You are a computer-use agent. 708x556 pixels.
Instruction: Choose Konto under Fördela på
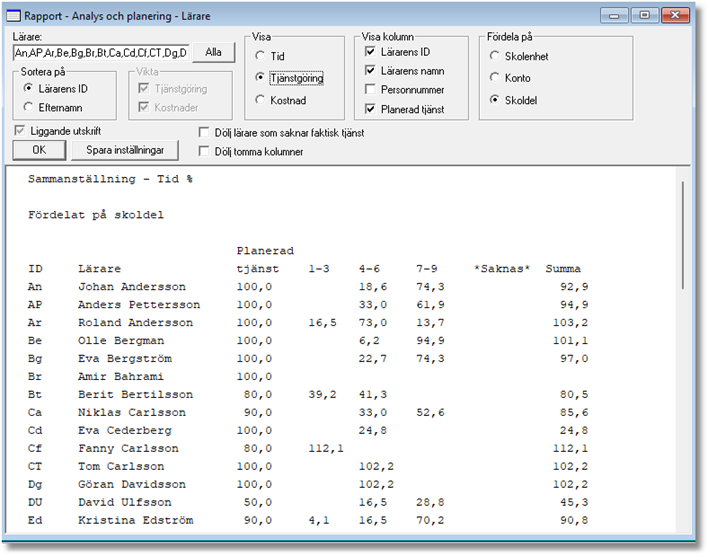tap(495, 78)
